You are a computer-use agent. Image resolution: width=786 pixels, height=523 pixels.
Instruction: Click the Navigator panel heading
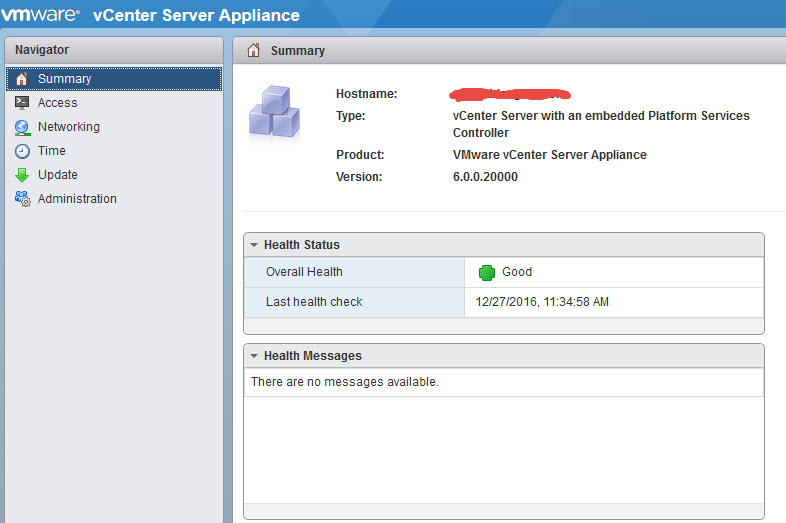tap(42, 50)
